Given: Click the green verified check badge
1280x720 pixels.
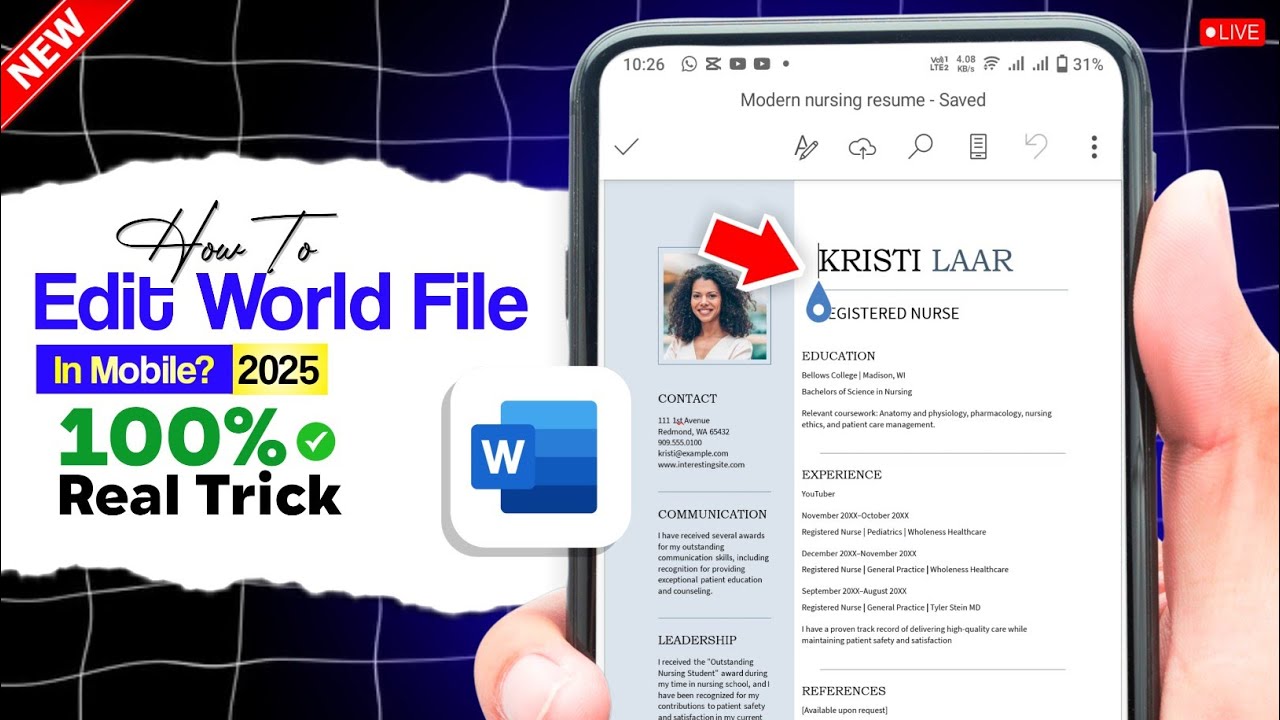Looking at the screenshot, I should coord(316,441).
